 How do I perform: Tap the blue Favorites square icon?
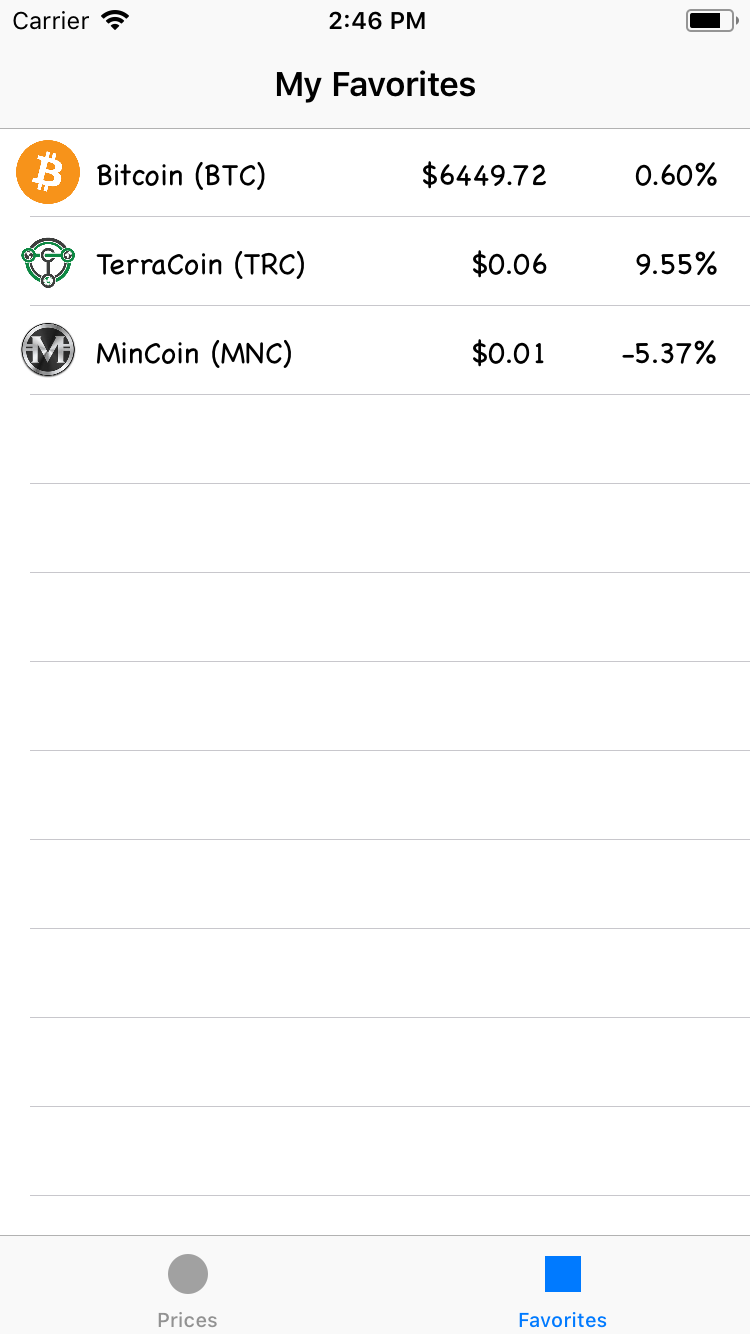pyautogui.click(x=563, y=1274)
